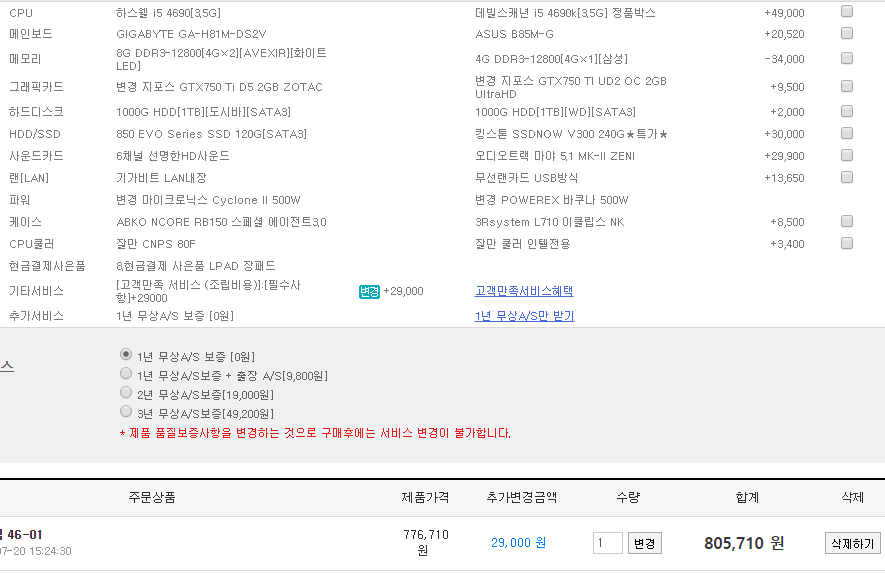This screenshot has width=885, height=573.
Task: Click the teal 변경 badge in 기타서비스 row
Action: (x=369, y=291)
